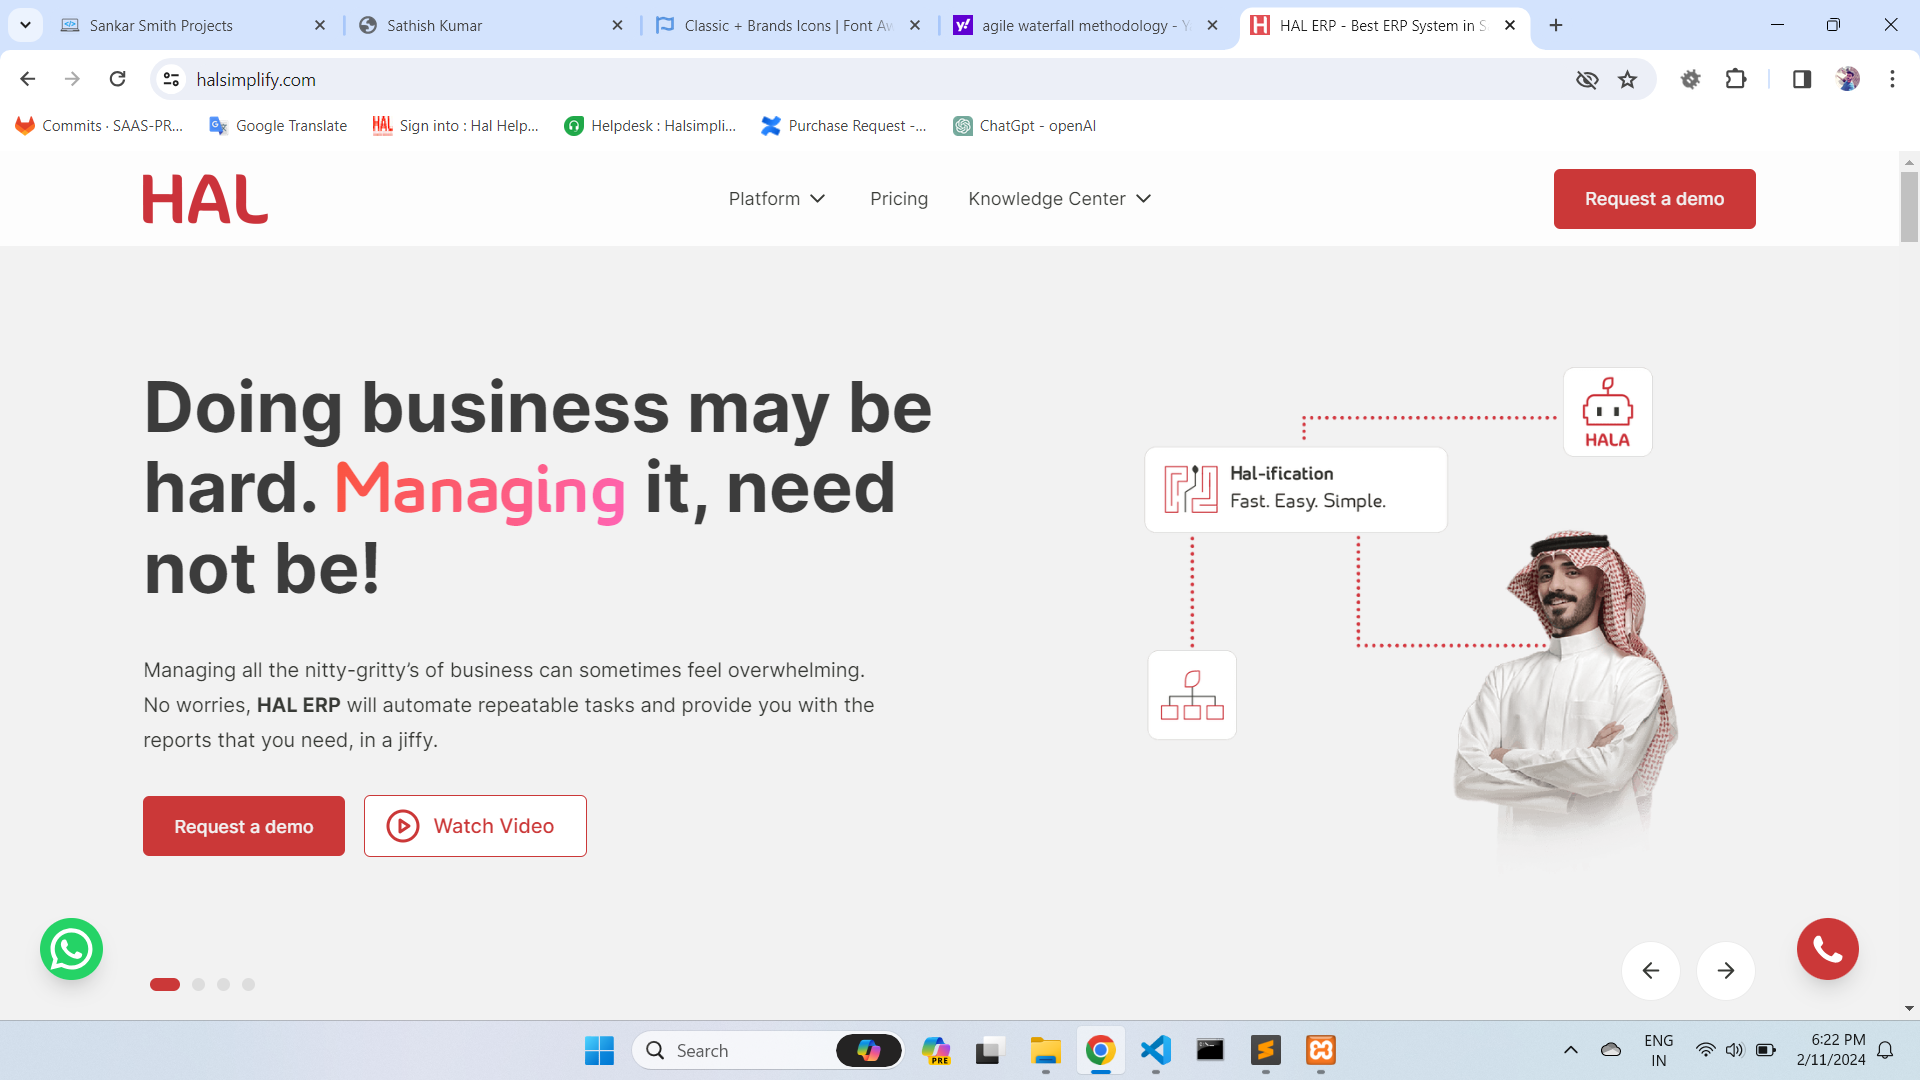Viewport: 1920px width, 1080px height.
Task: Click the scrollbar down arrow
Action: (1909, 1009)
